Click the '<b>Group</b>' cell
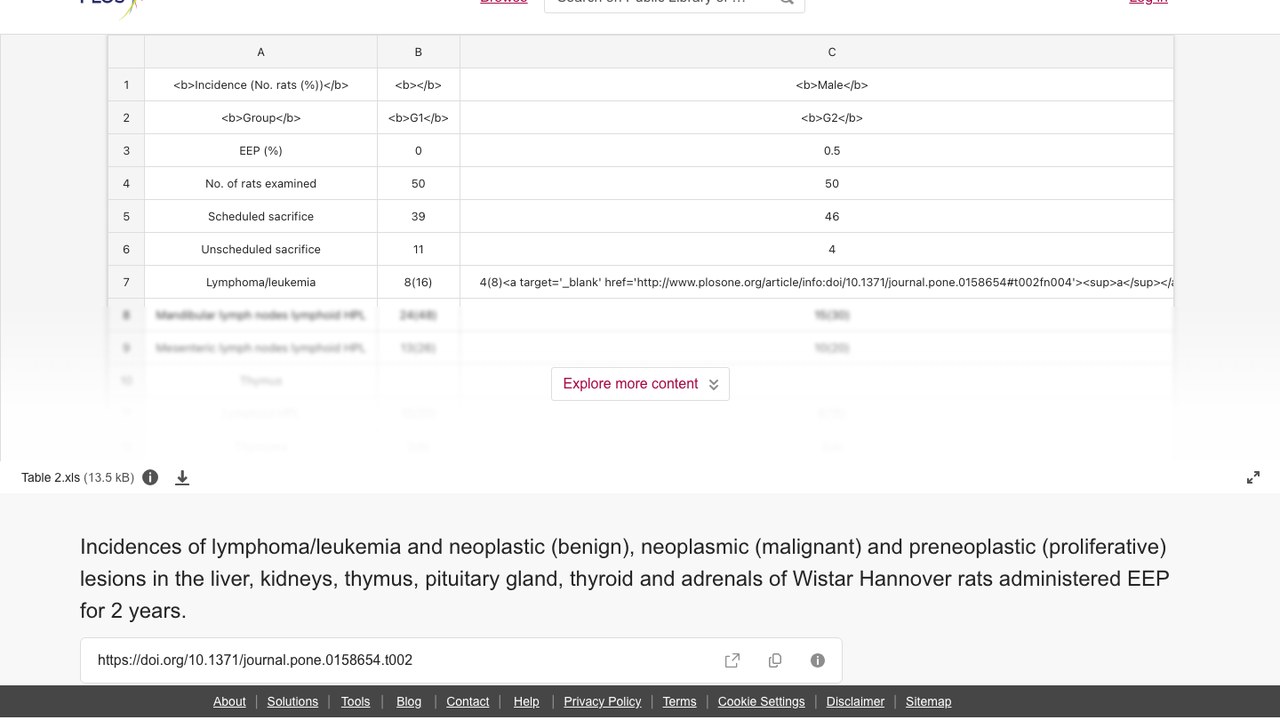This screenshot has width=1280, height=720. (261, 118)
